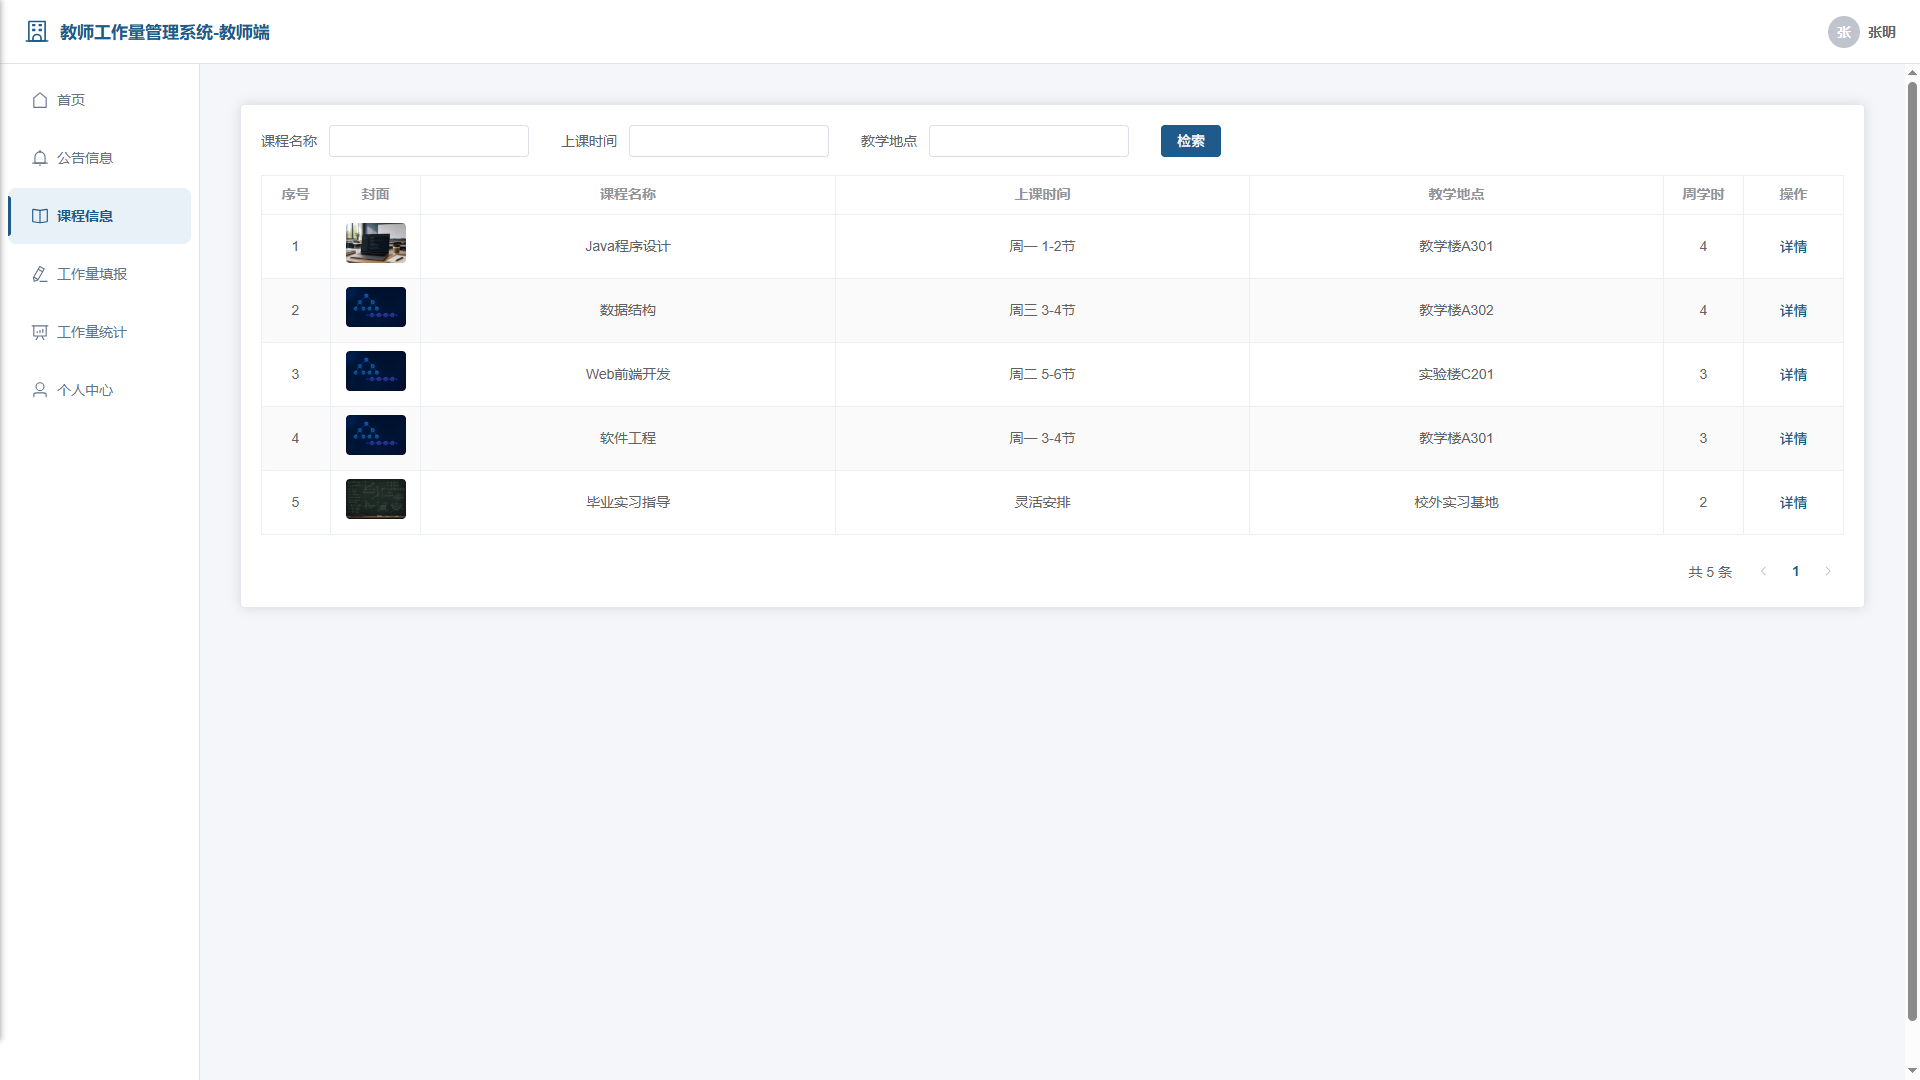
Task: Open 工作量统计 menu item
Action: (x=99, y=332)
